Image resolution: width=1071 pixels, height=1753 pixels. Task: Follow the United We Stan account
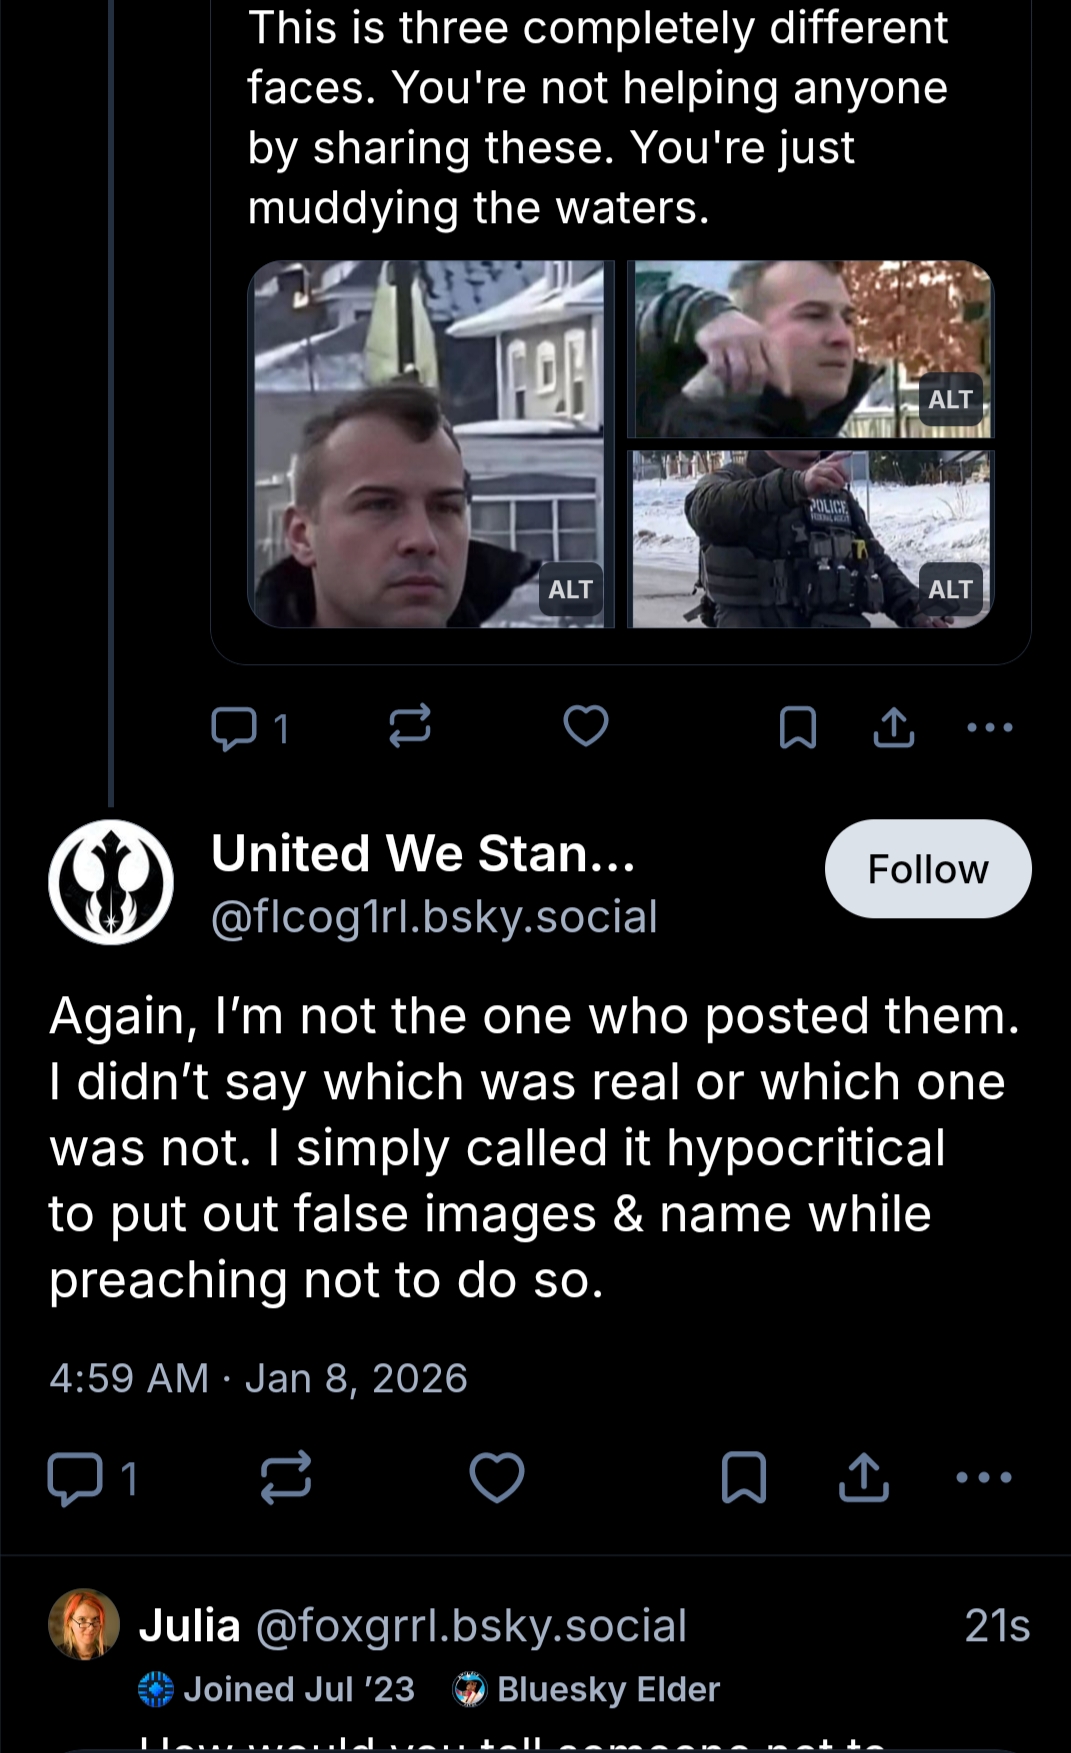pyautogui.click(x=927, y=869)
